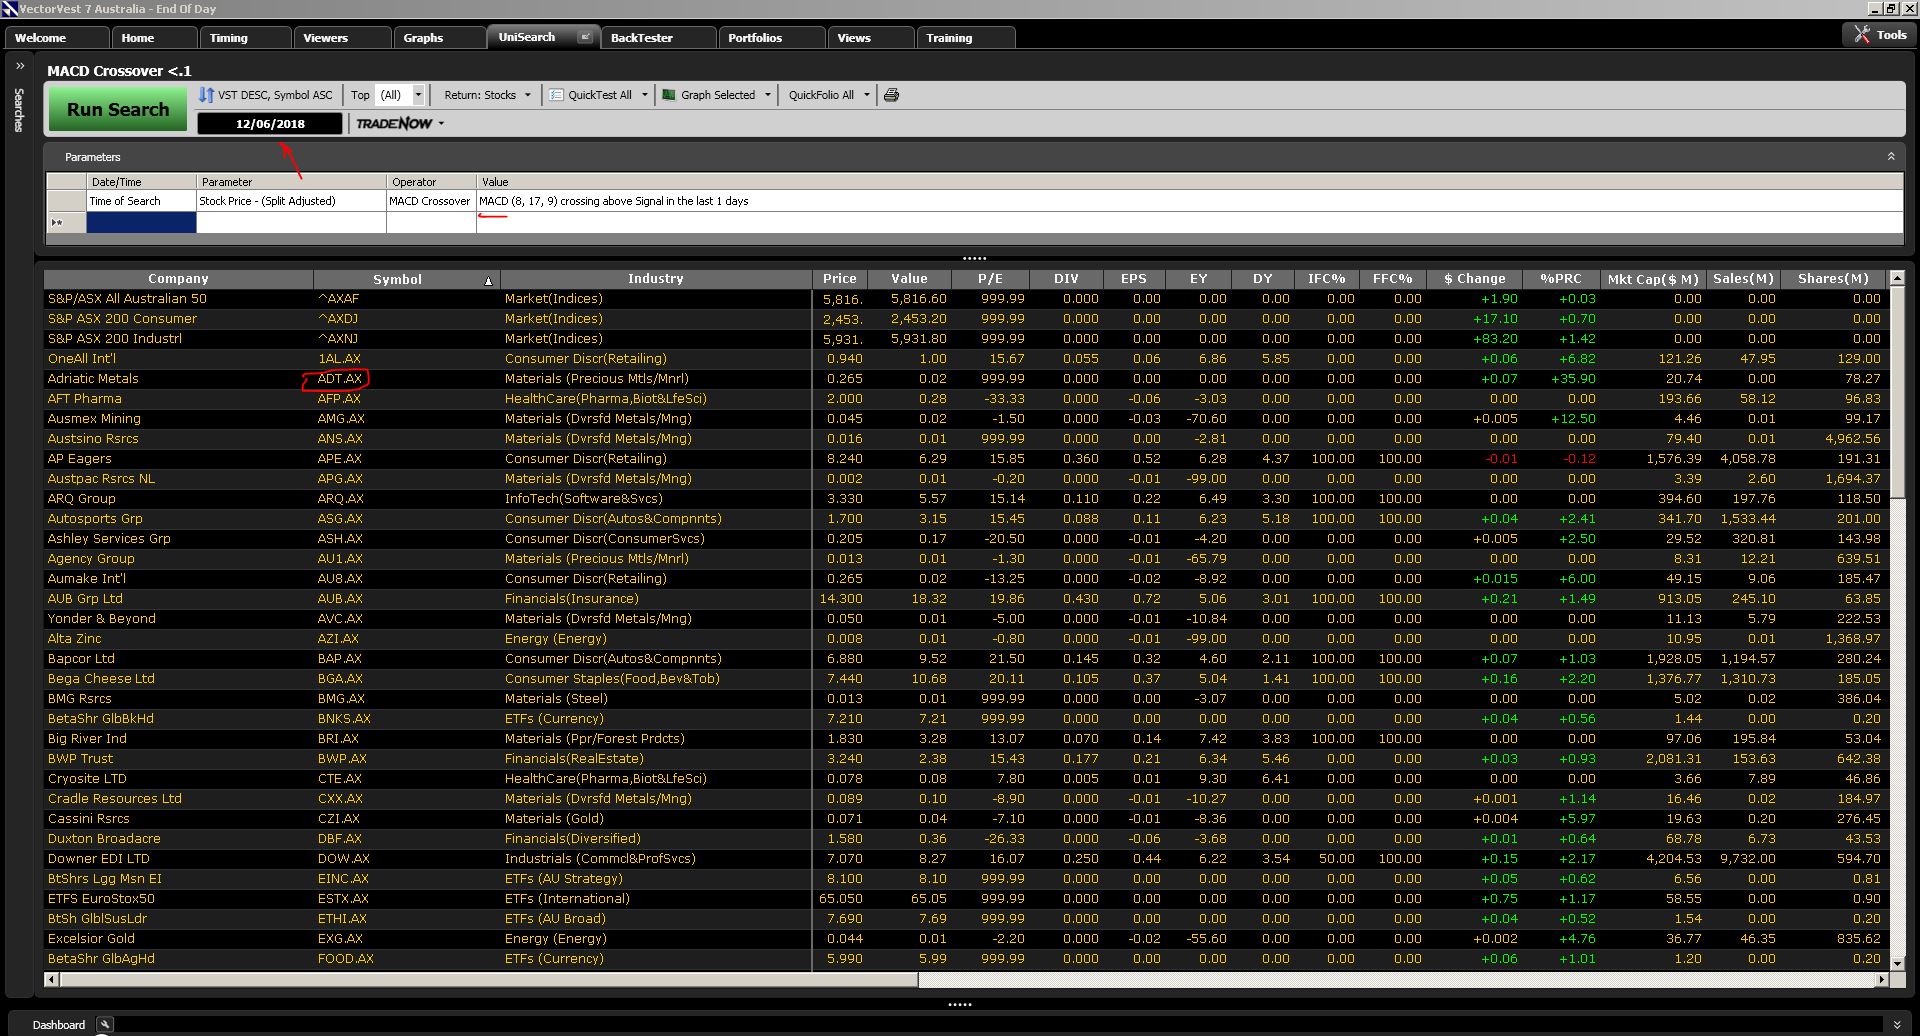The width and height of the screenshot is (1920, 1036).
Task: Click the BWP Trust company name
Action: click(80, 759)
